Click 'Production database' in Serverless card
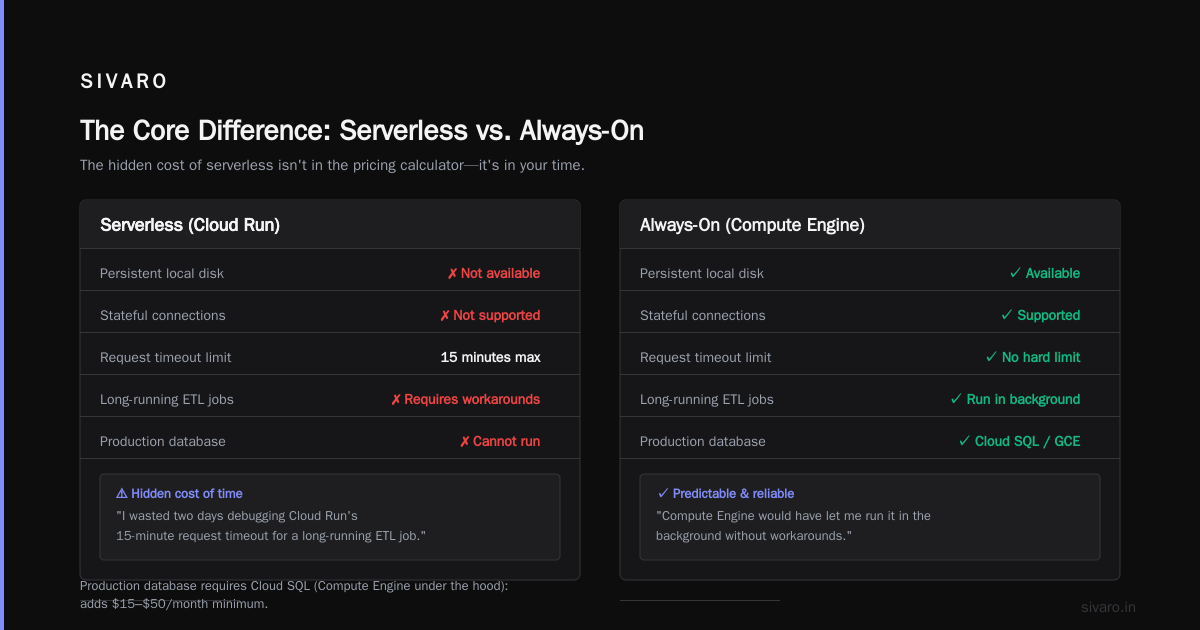Screen dimensions: 1200x630 click(163, 441)
